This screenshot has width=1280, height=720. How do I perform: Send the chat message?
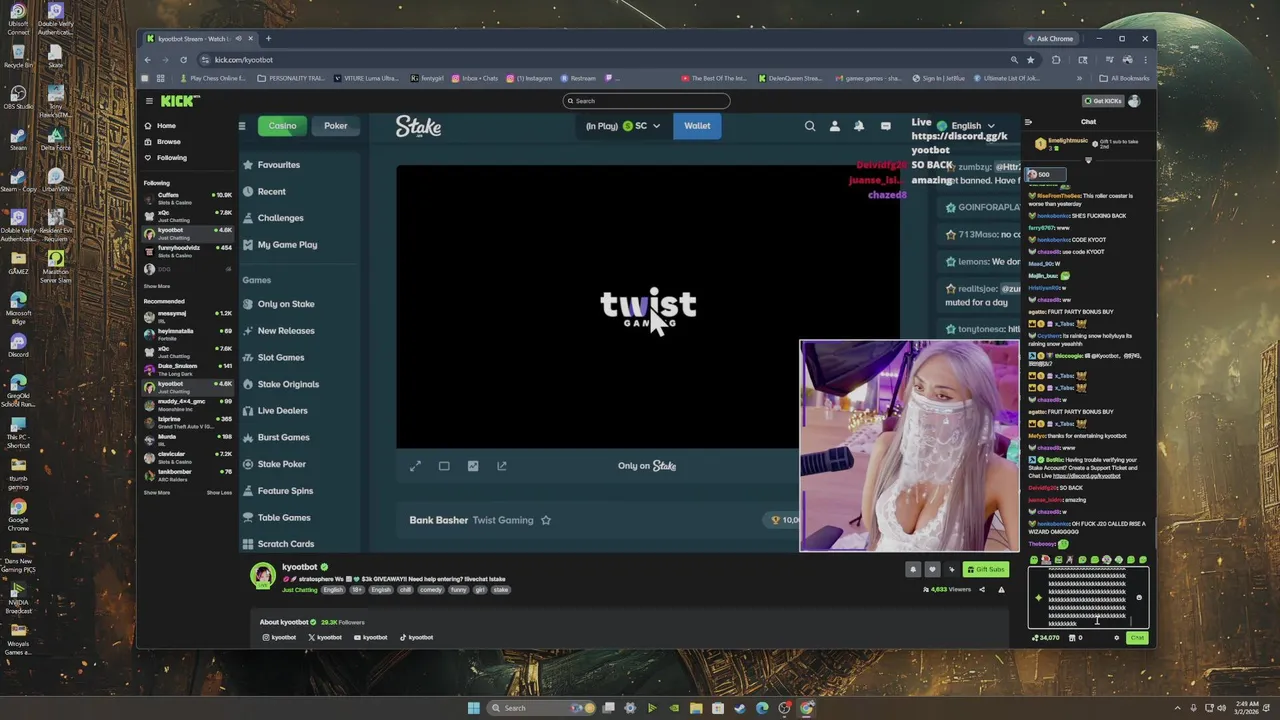[x=1137, y=638]
